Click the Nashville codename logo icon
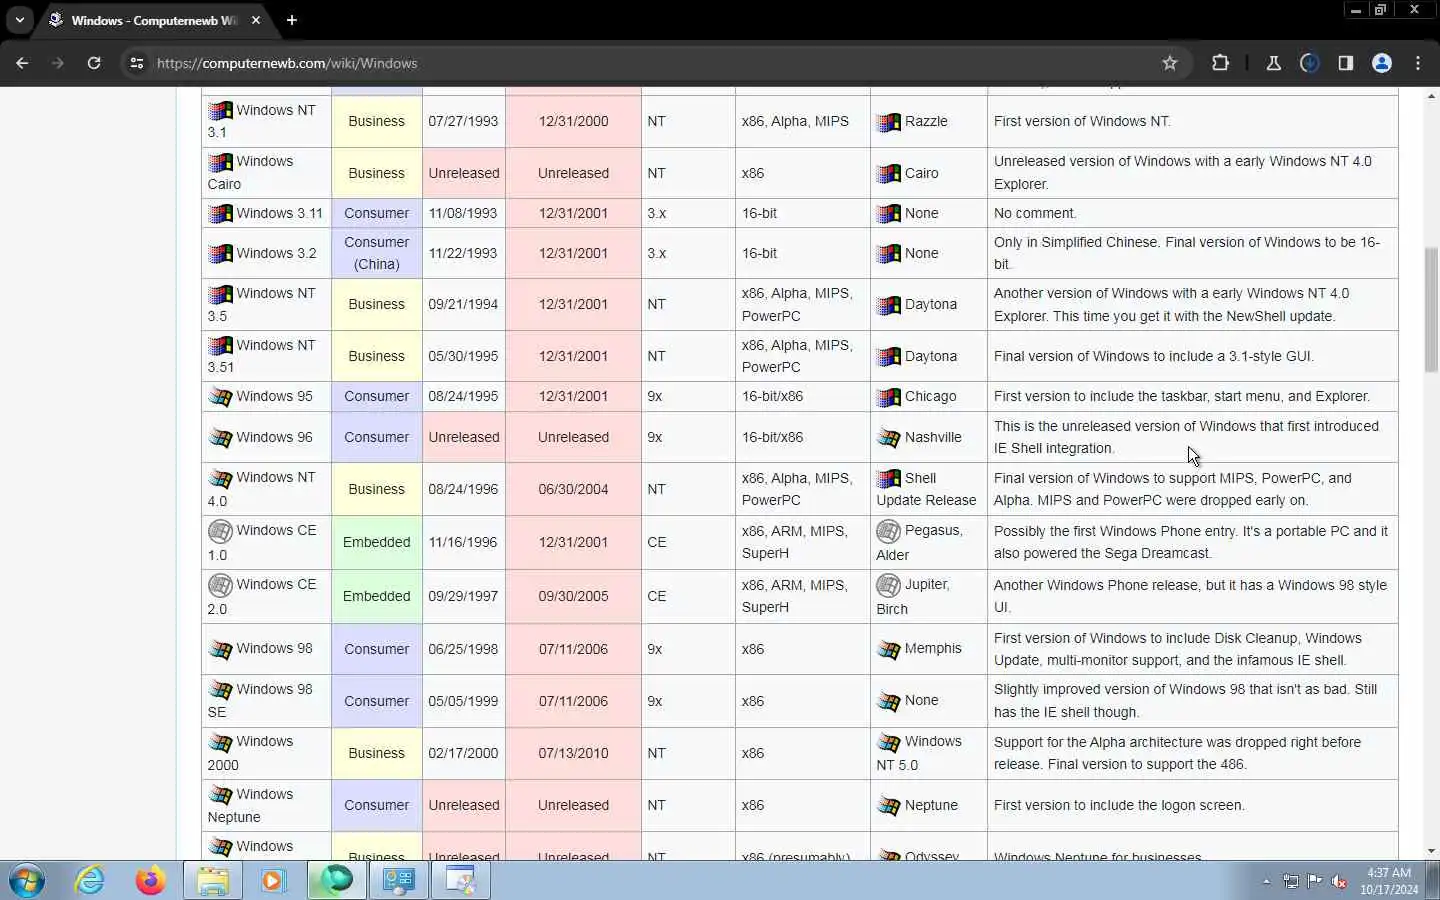1440x900 pixels. coord(888,438)
